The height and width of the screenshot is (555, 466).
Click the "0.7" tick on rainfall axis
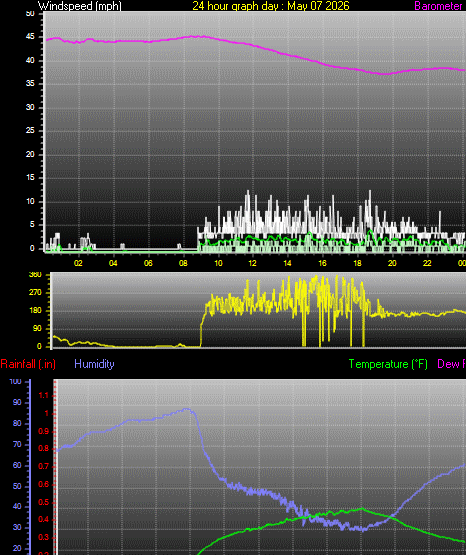43,467
